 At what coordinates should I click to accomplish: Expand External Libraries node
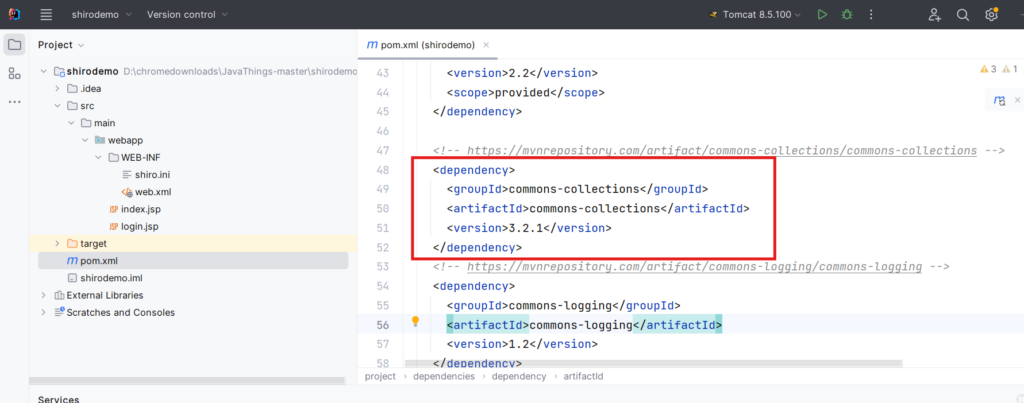point(44,295)
